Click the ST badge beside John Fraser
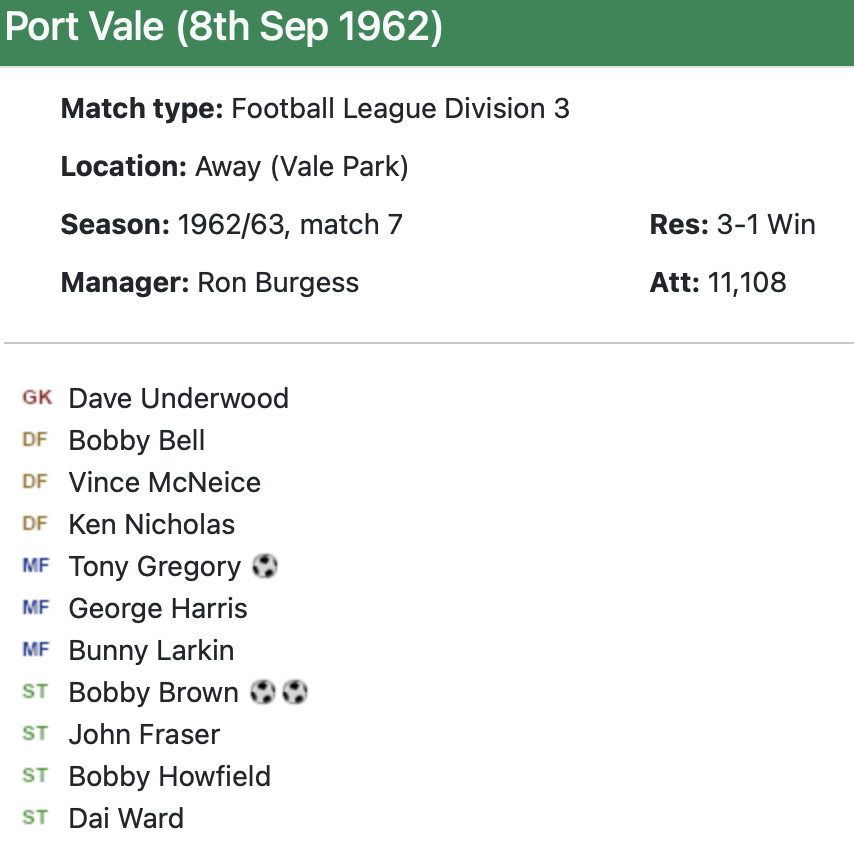This screenshot has height=852, width=854. [x=35, y=734]
